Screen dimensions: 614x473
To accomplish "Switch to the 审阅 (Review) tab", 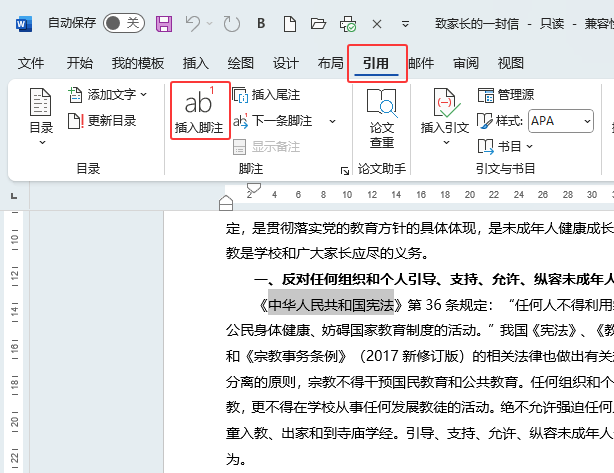I will pyautogui.click(x=466, y=63).
